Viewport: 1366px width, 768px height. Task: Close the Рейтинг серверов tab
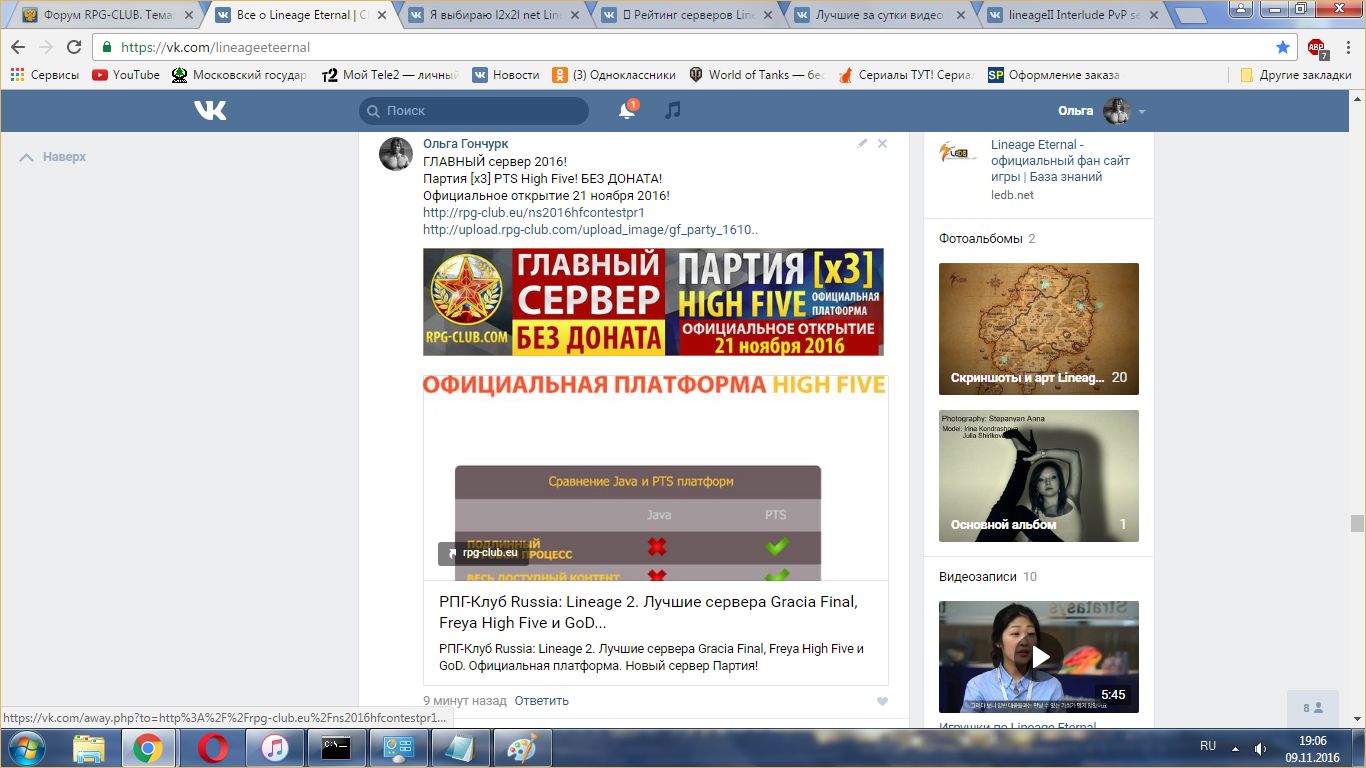click(x=767, y=16)
